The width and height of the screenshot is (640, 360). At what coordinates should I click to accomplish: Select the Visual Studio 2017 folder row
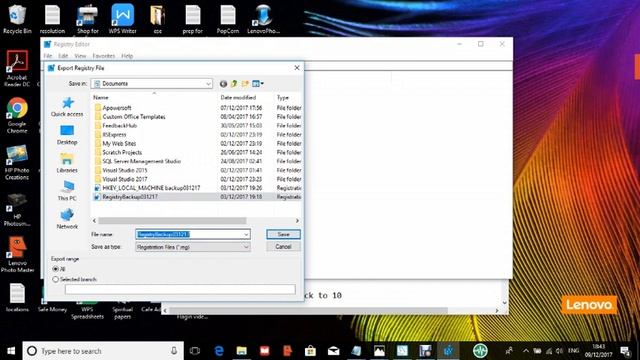tap(198, 179)
